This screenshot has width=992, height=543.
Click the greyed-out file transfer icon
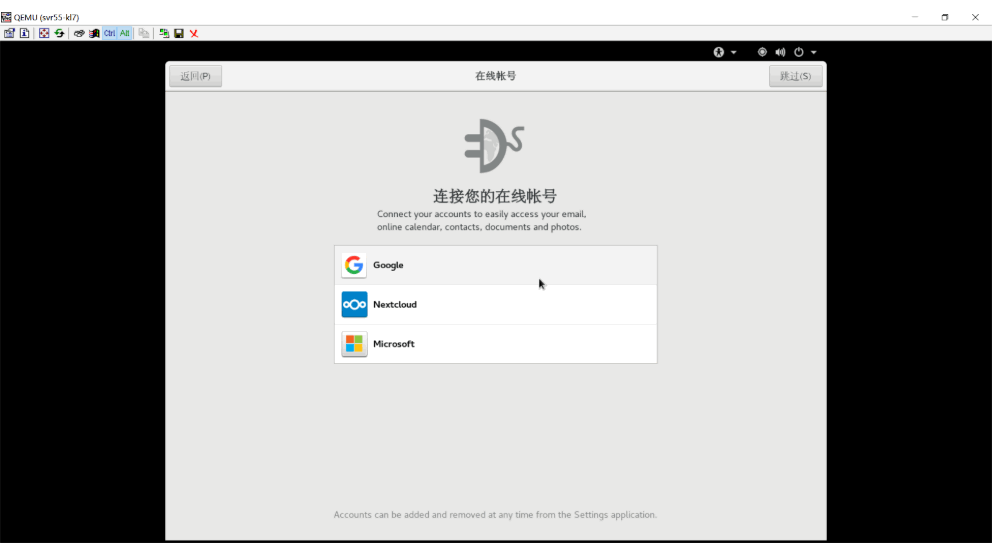tap(144, 33)
